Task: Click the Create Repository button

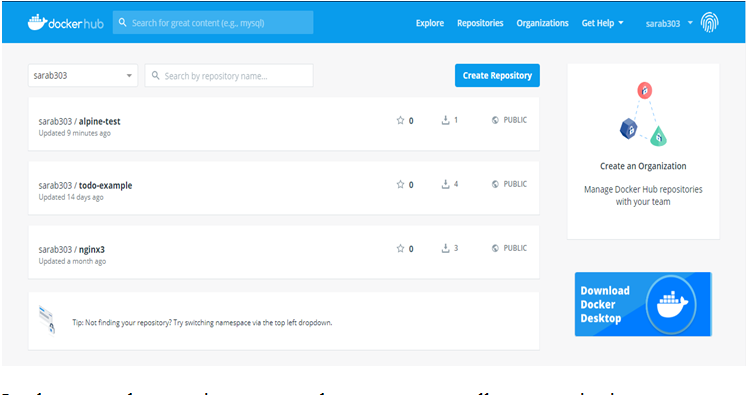Action: (x=497, y=75)
